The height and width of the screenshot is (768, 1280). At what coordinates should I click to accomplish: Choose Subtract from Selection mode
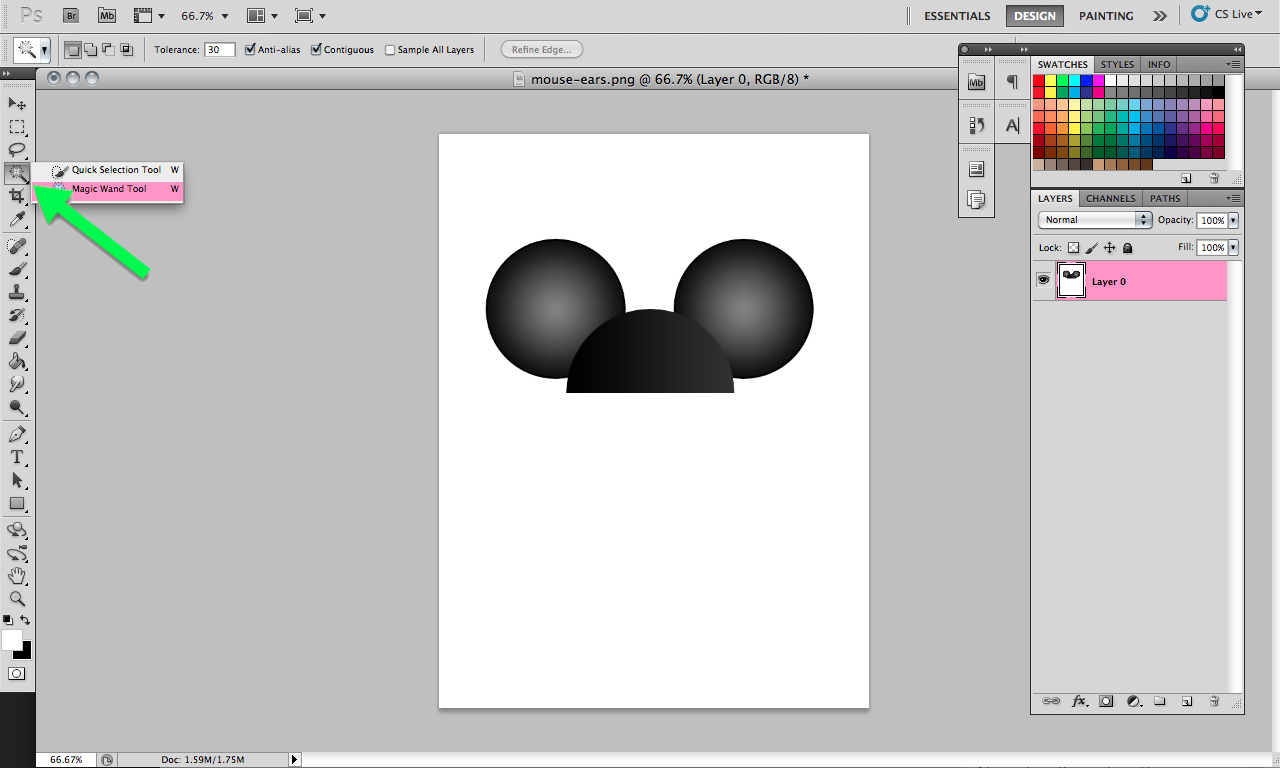[108, 49]
